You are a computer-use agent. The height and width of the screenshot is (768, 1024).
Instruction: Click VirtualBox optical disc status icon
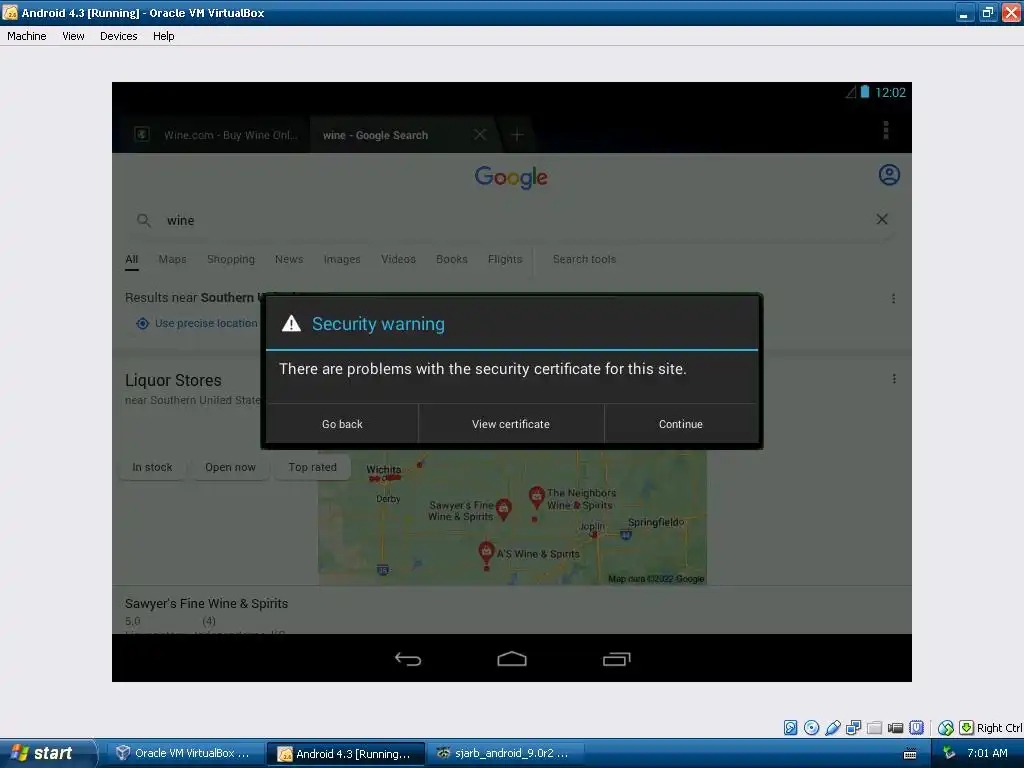click(811, 728)
